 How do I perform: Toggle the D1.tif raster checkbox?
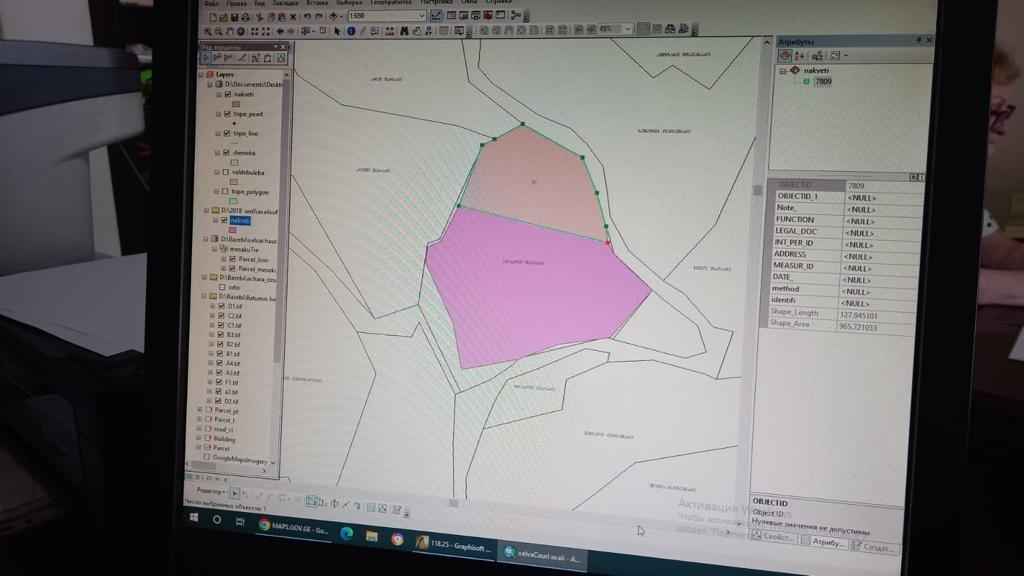[x=221, y=306]
